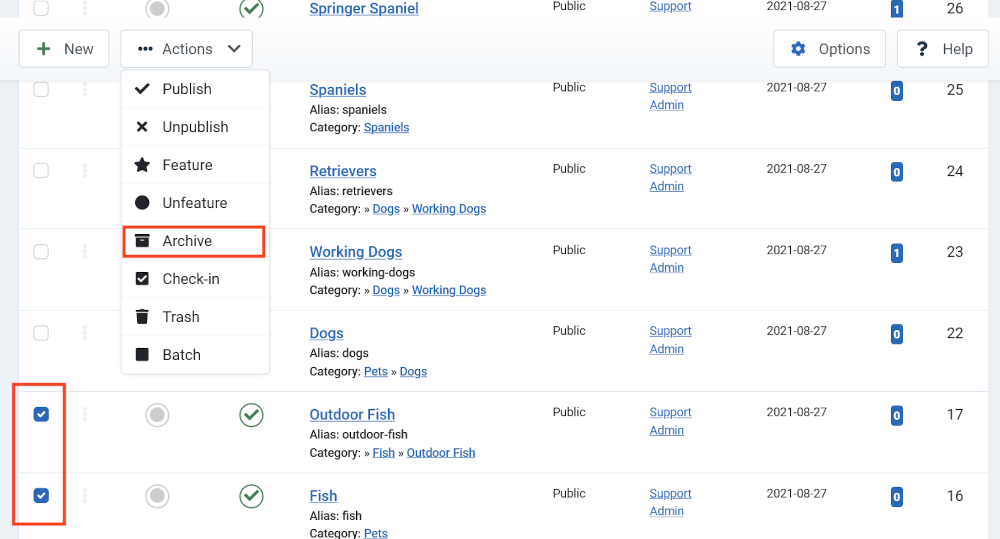
Task: Select Archive from the Actions menu
Action: (194, 241)
